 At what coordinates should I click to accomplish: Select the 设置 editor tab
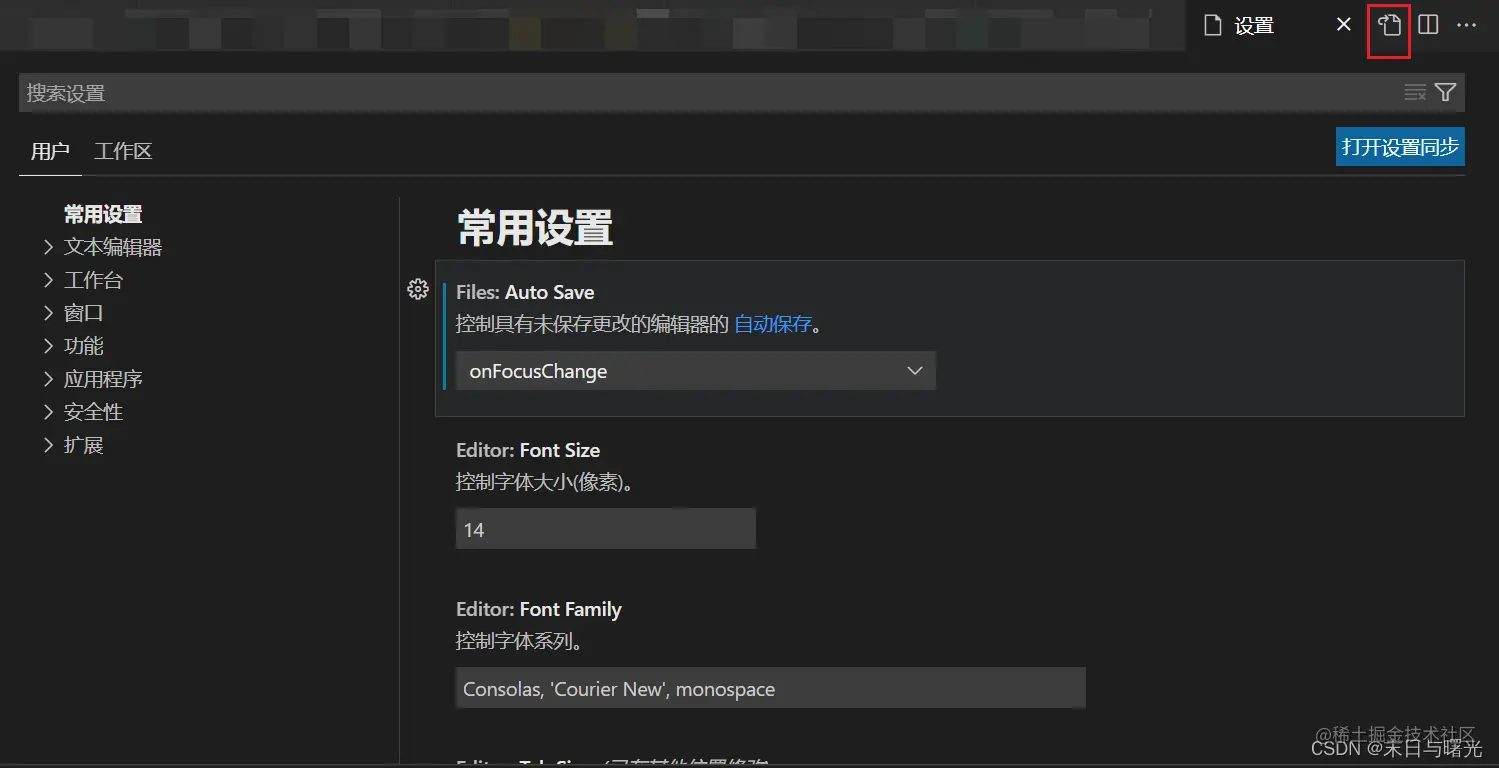point(1253,25)
